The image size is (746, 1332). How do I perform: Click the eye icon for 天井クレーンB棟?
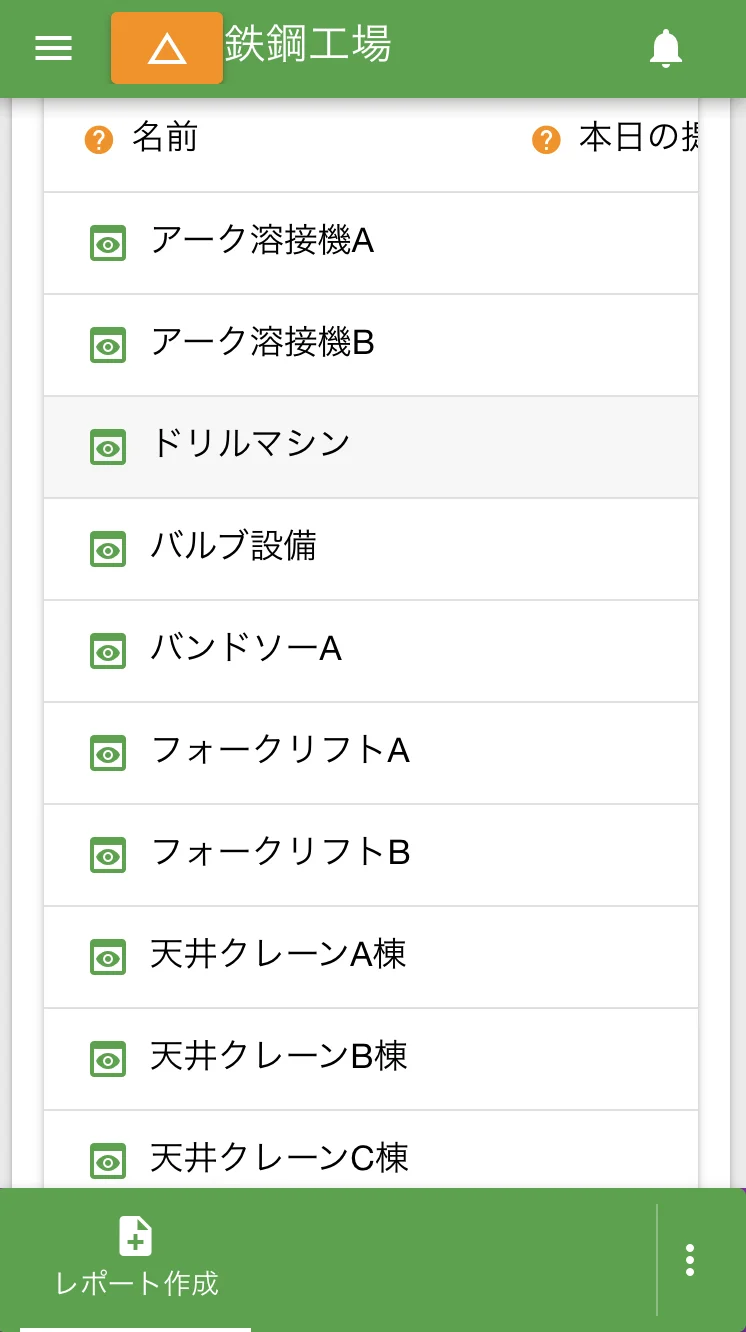tap(108, 1060)
